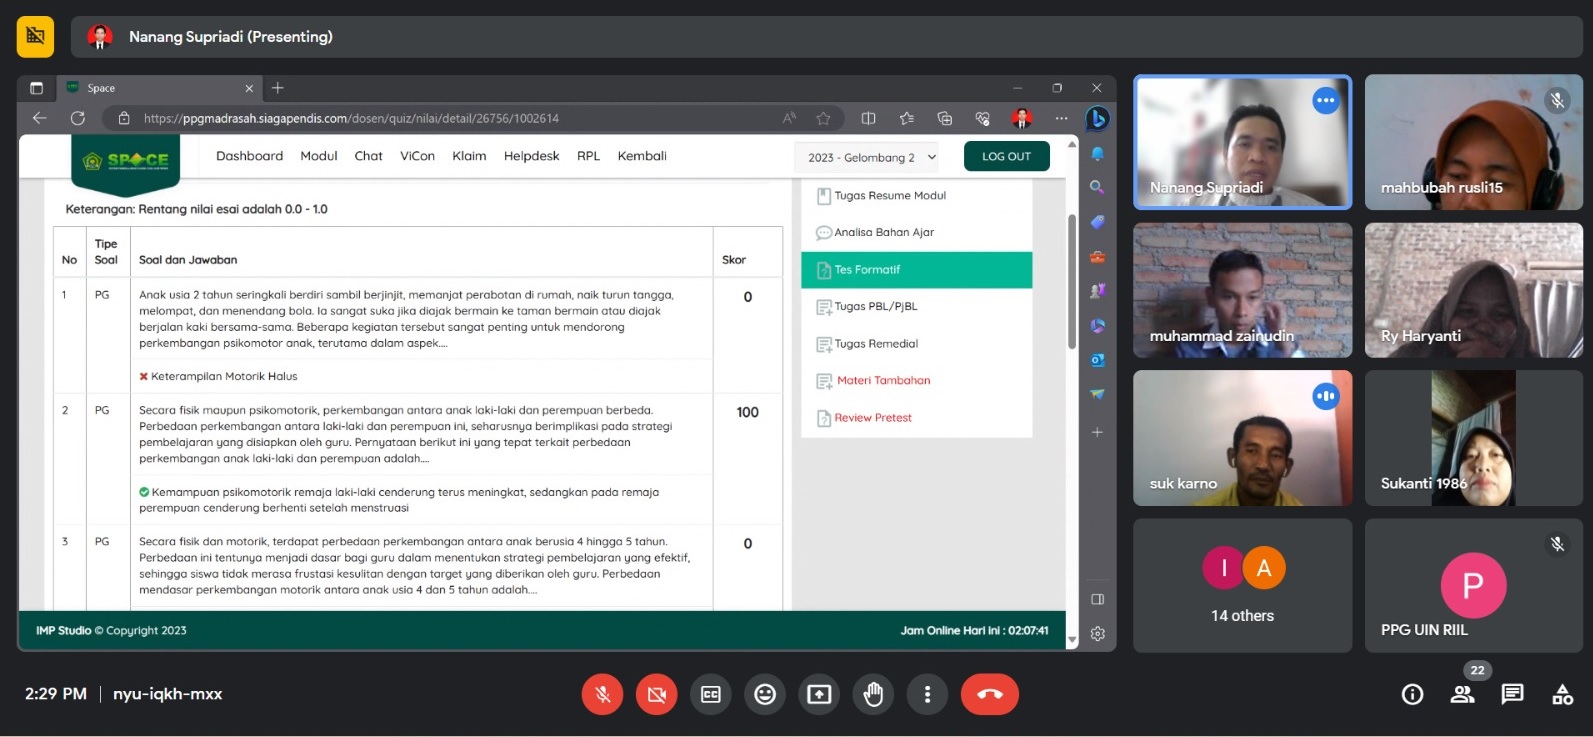The width and height of the screenshot is (1593, 737).
Task: Refresh the shared browser page
Action: (x=78, y=118)
